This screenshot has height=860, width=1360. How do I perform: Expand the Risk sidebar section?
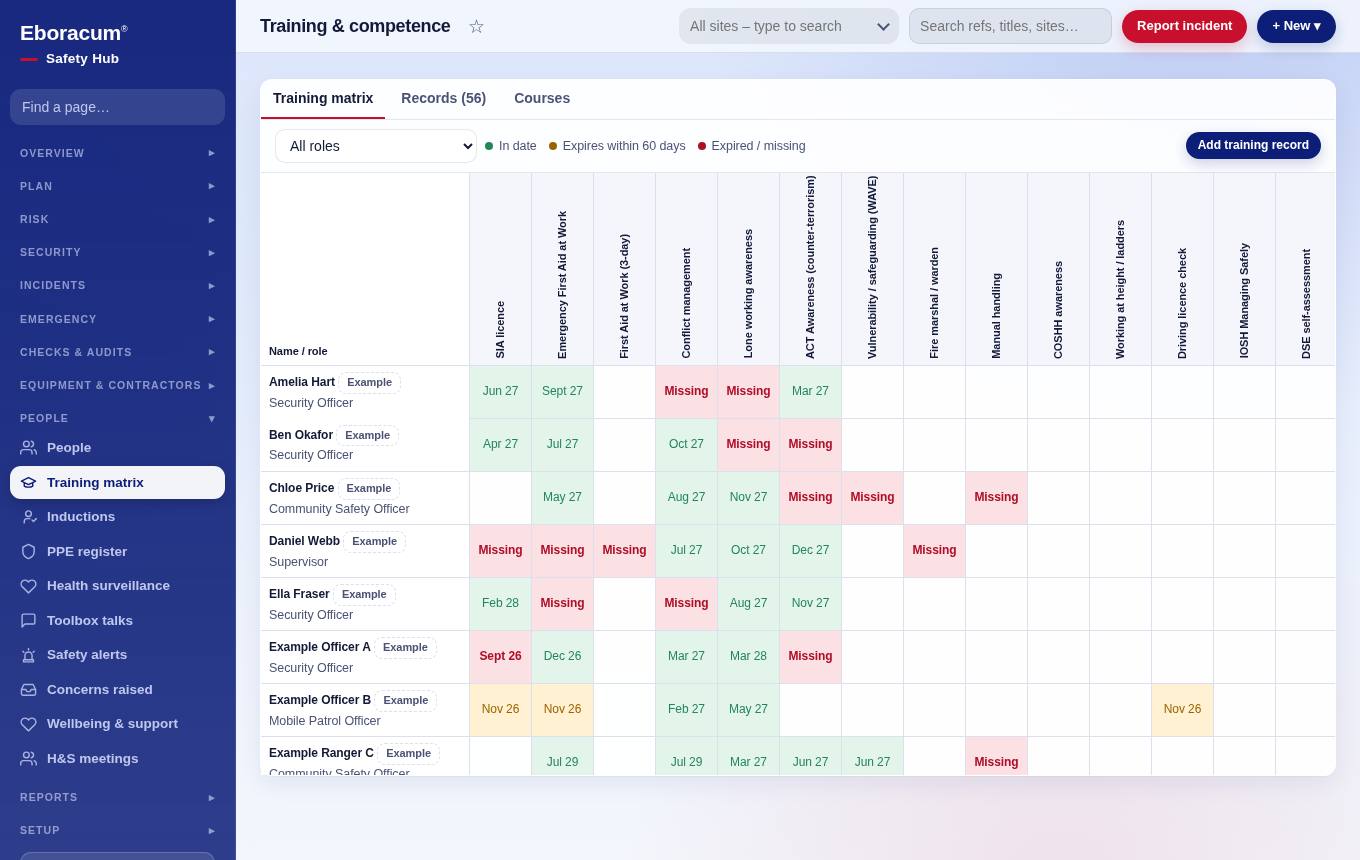click(117, 219)
